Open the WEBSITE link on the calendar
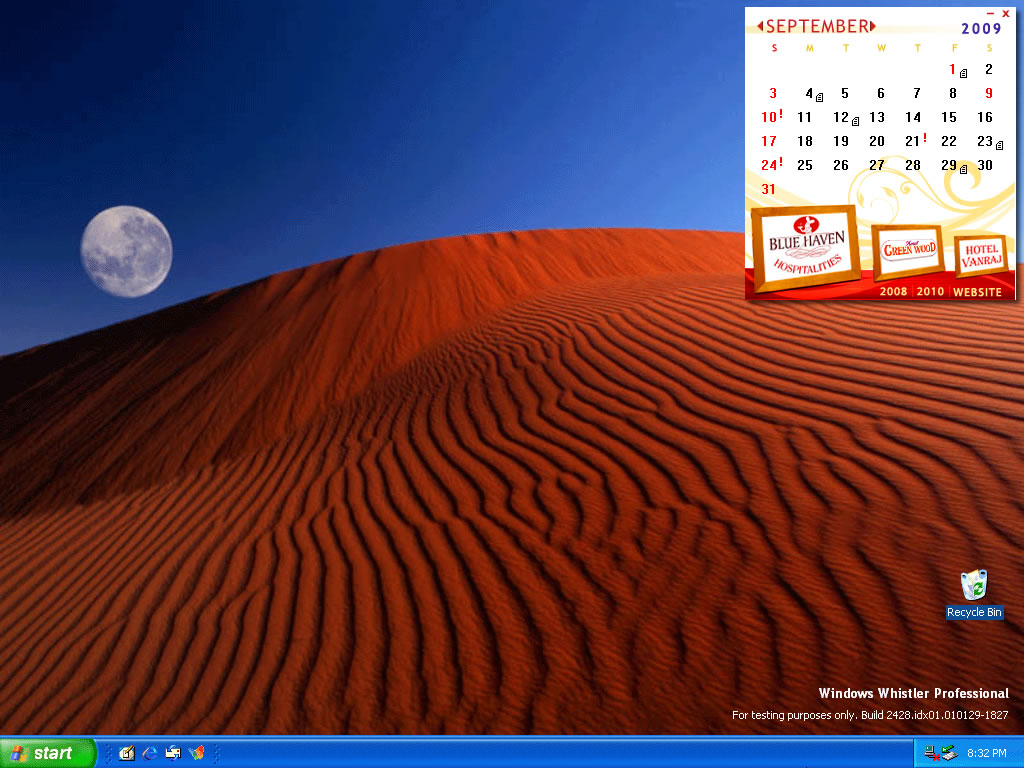The width and height of the screenshot is (1024, 768). [x=977, y=292]
